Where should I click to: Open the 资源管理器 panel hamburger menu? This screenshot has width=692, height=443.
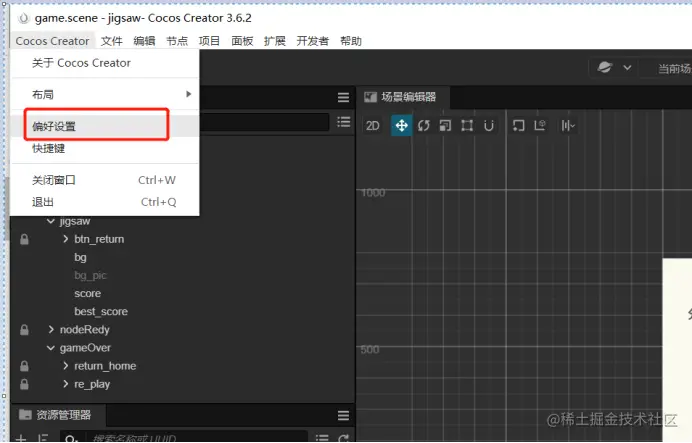343,415
